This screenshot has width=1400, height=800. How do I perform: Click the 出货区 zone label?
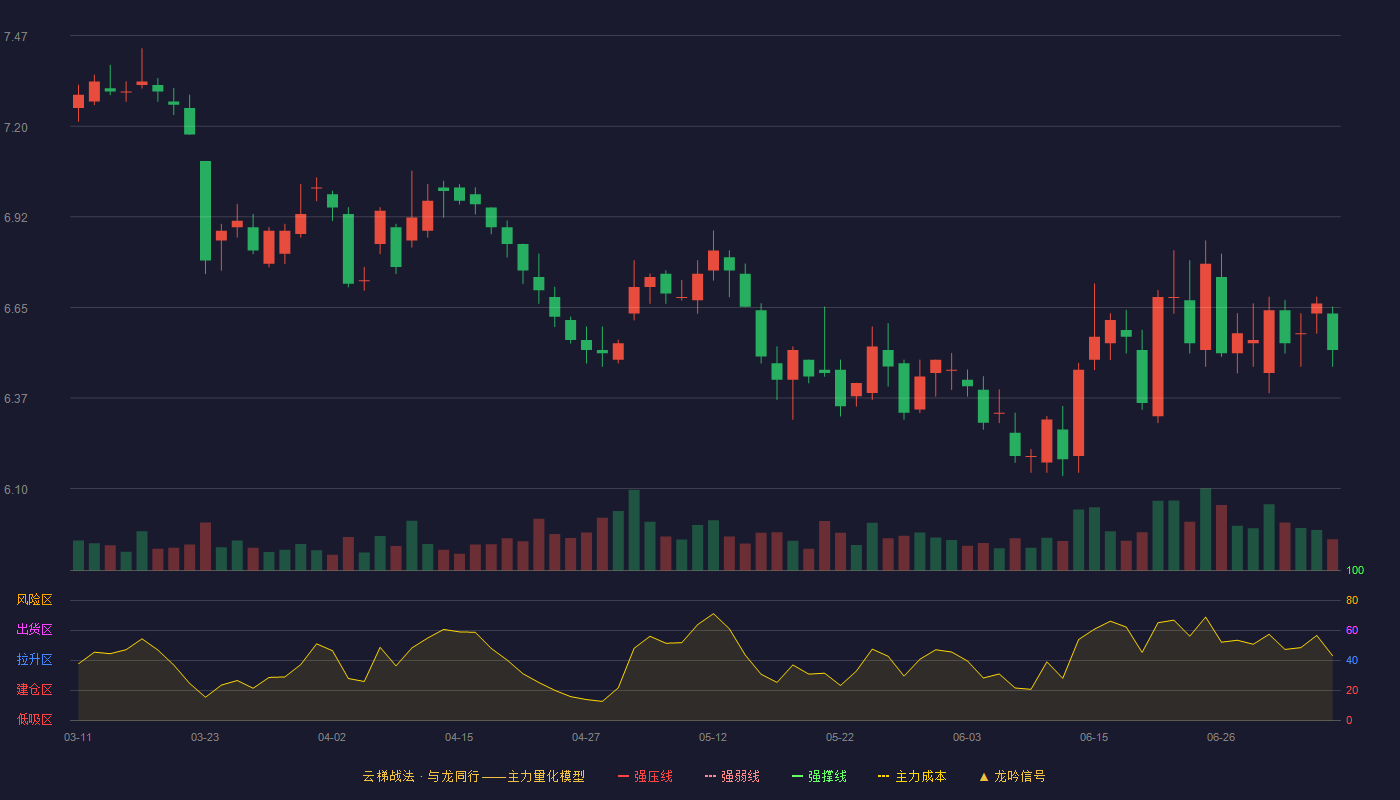pyautogui.click(x=34, y=630)
